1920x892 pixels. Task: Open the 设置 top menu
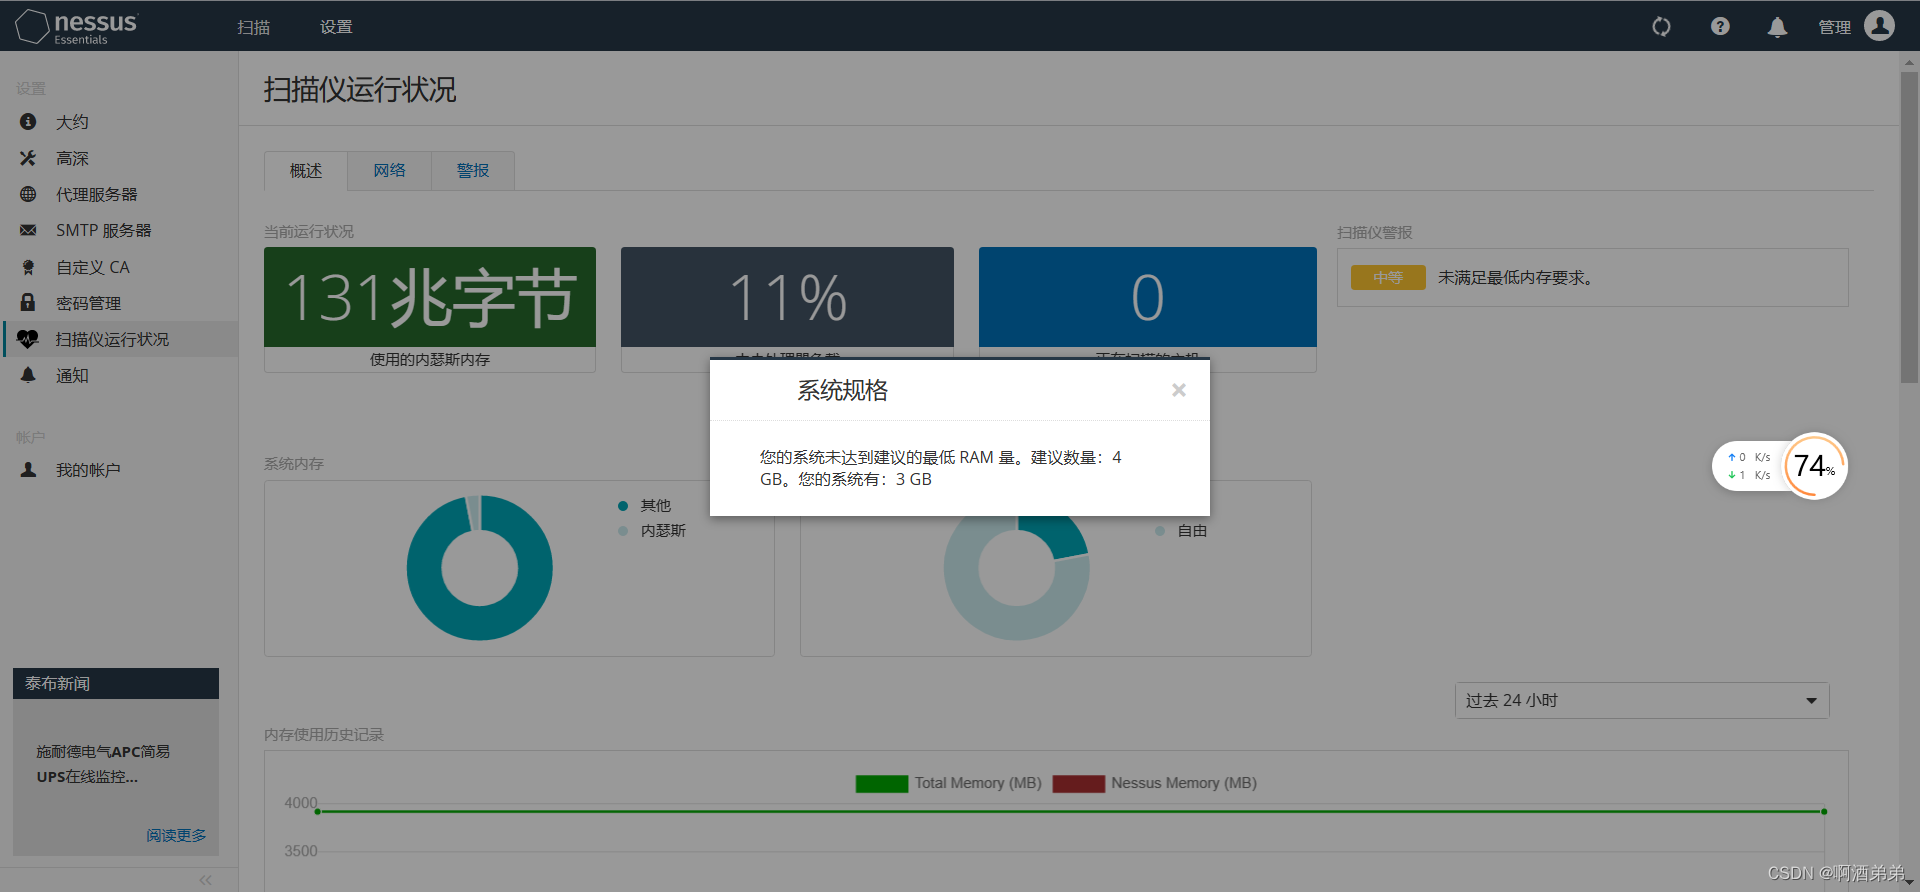tap(336, 27)
